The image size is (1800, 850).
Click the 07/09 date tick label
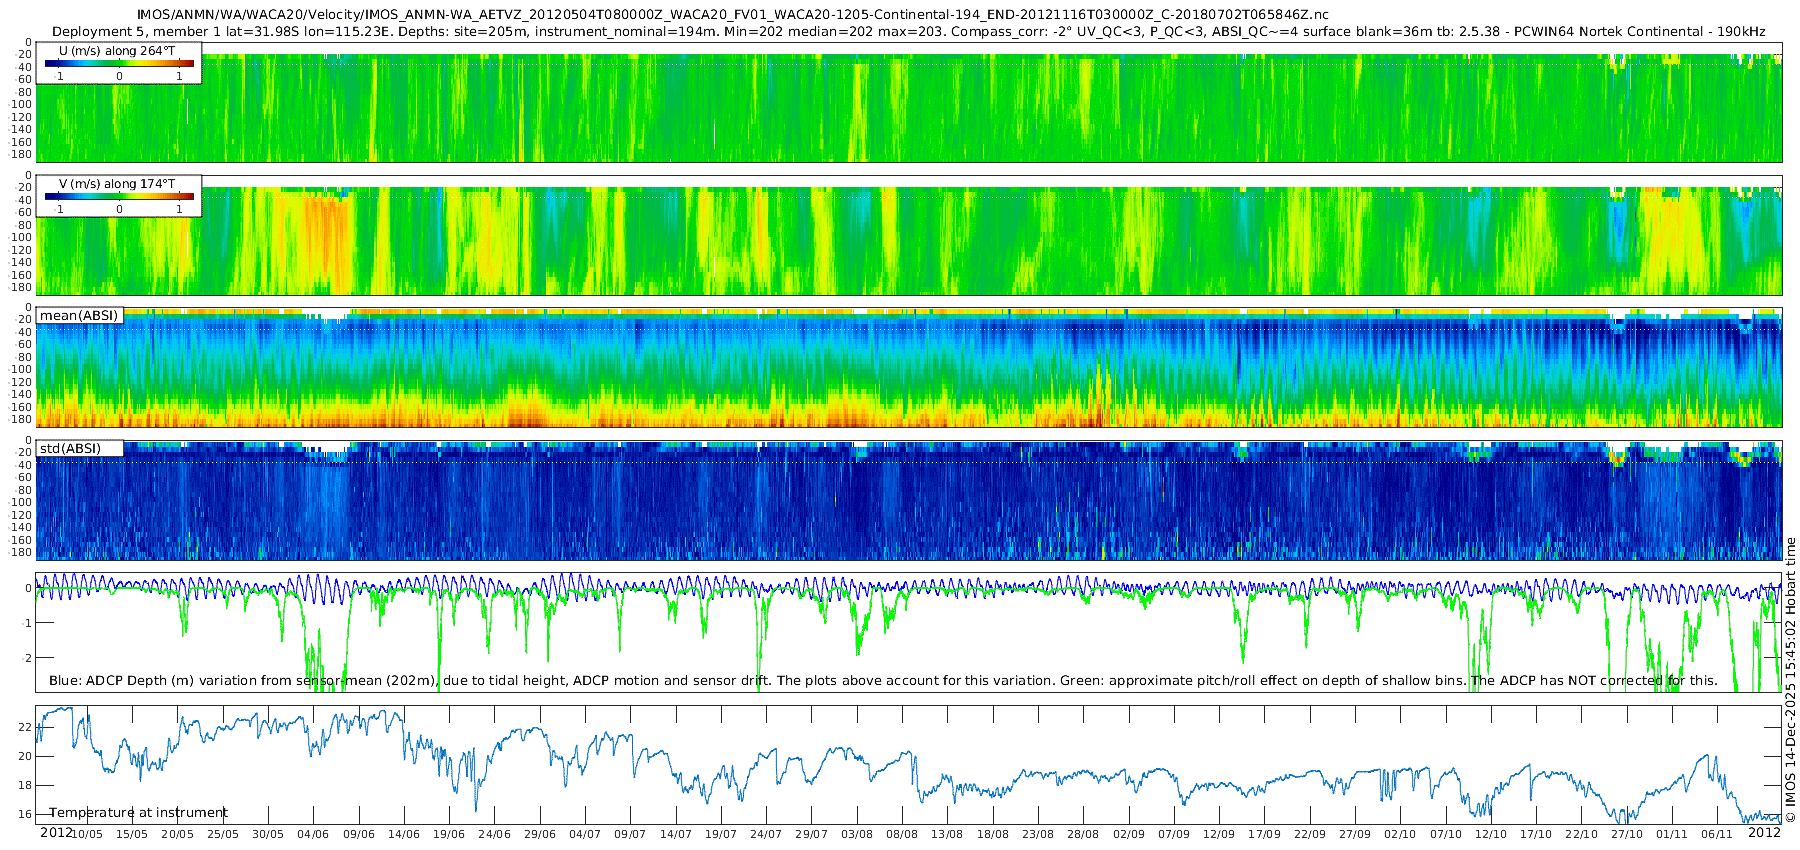[1174, 834]
